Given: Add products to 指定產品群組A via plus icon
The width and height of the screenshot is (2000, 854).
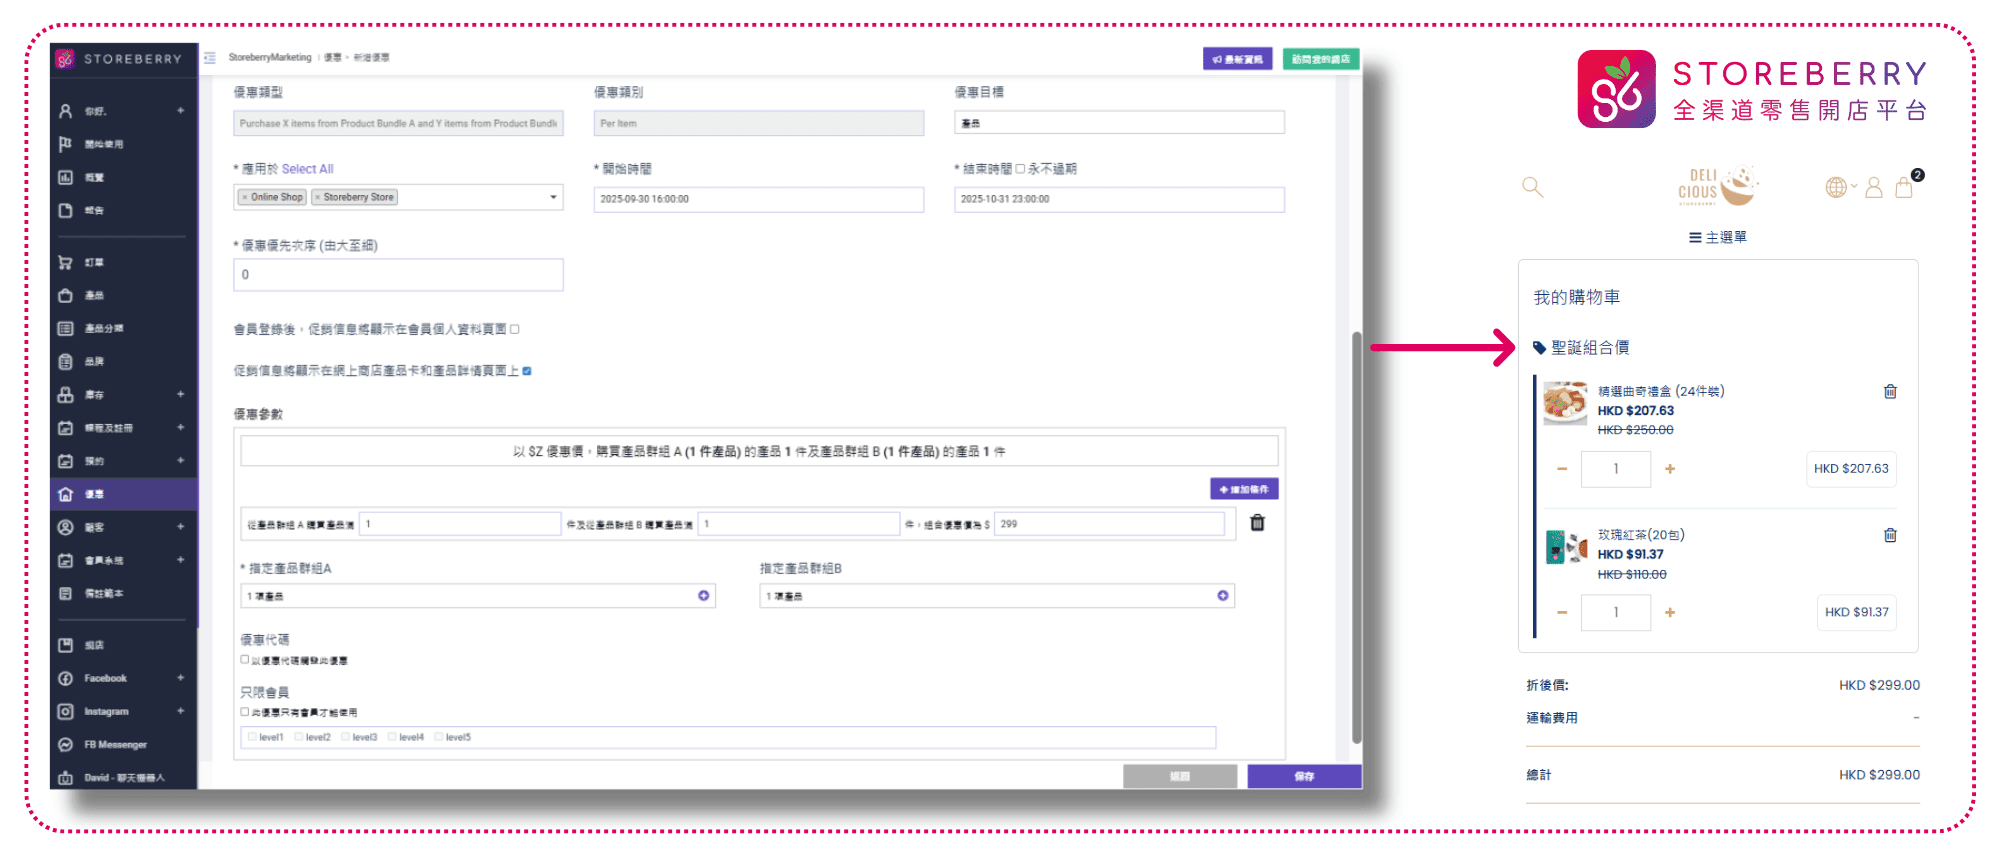Looking at the screenshot, I should tap(704, 596).
